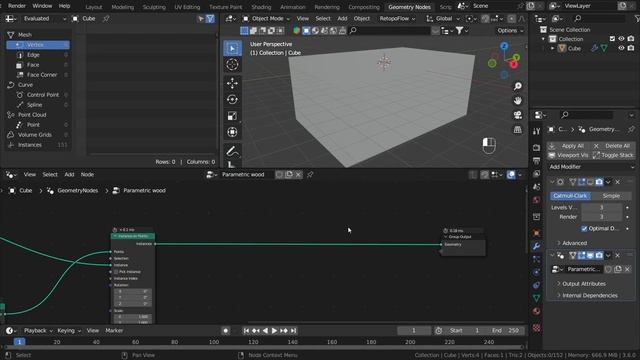The width and height of the screenshot is (640, 360).
Task: Open the Playback dropdown in timeline
Action: point(38,331)
